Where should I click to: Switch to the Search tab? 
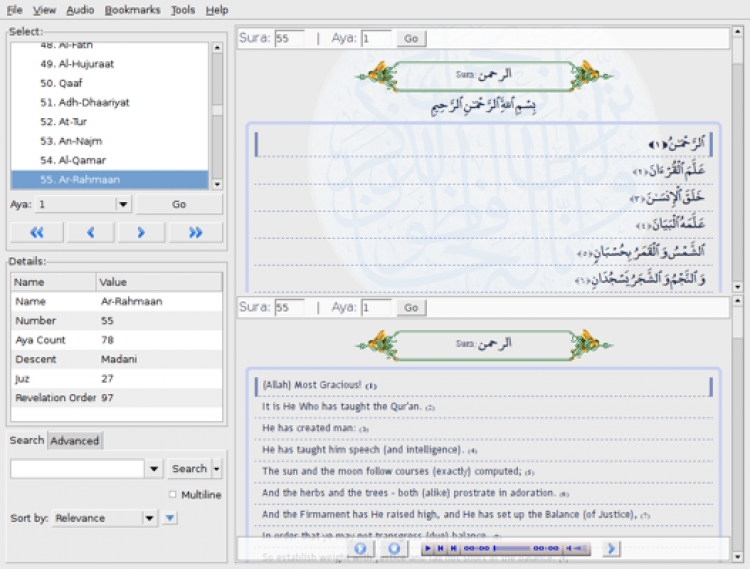tap(27, 440)
